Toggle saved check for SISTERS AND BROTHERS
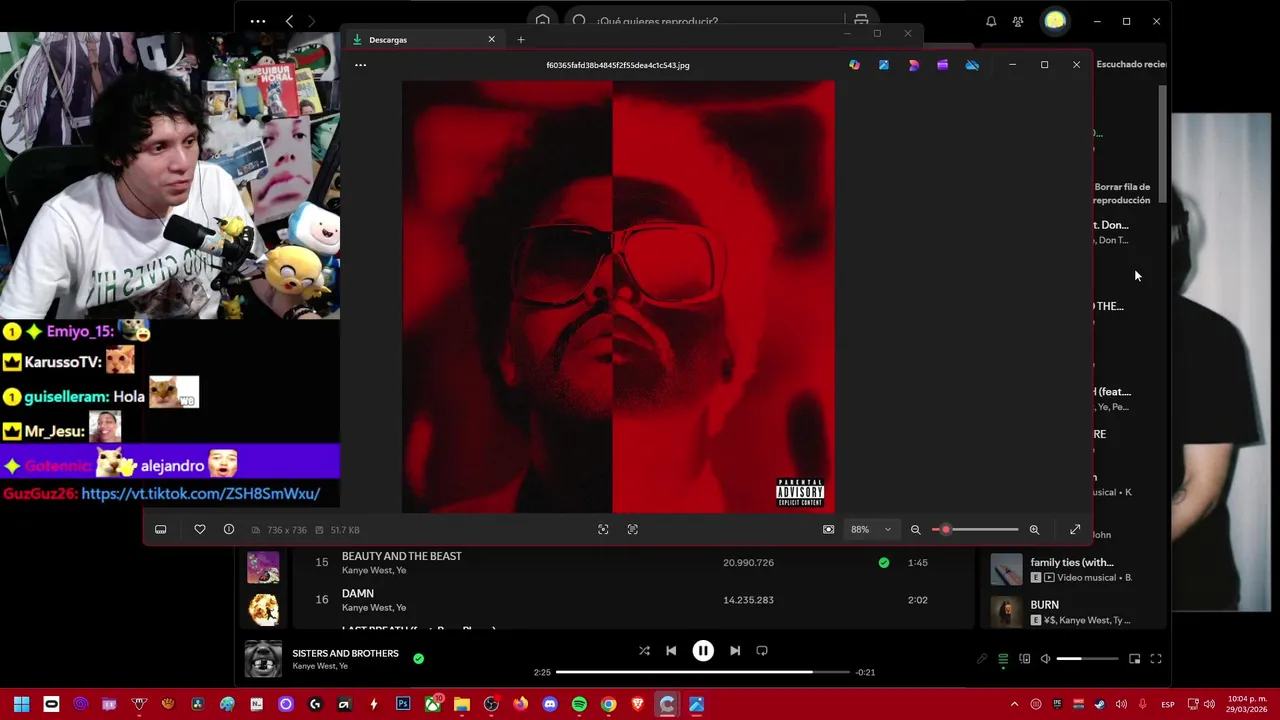This screenshot has height=720, width=1280. [418, 659]
